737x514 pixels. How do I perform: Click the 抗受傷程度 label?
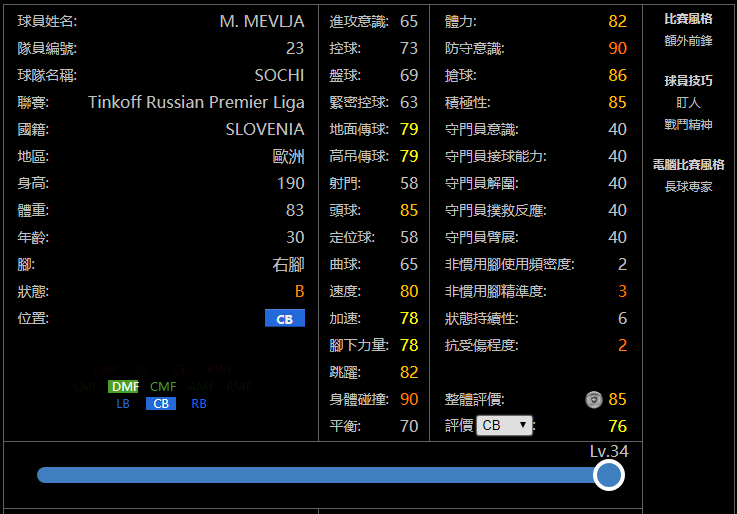point(481,346)
